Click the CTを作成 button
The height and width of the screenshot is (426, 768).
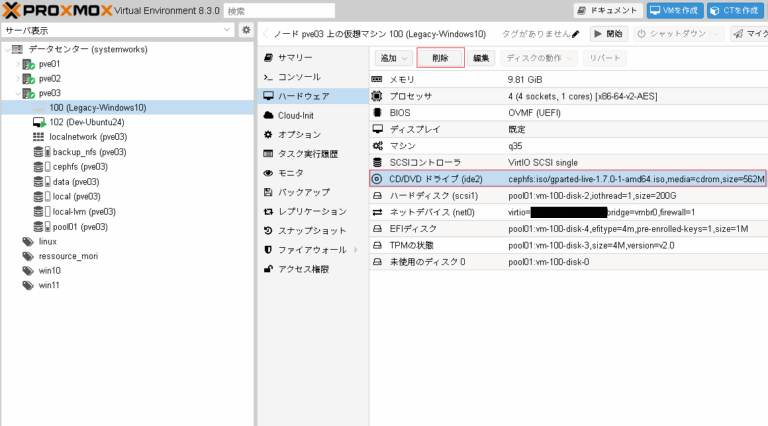click(735, 10)
